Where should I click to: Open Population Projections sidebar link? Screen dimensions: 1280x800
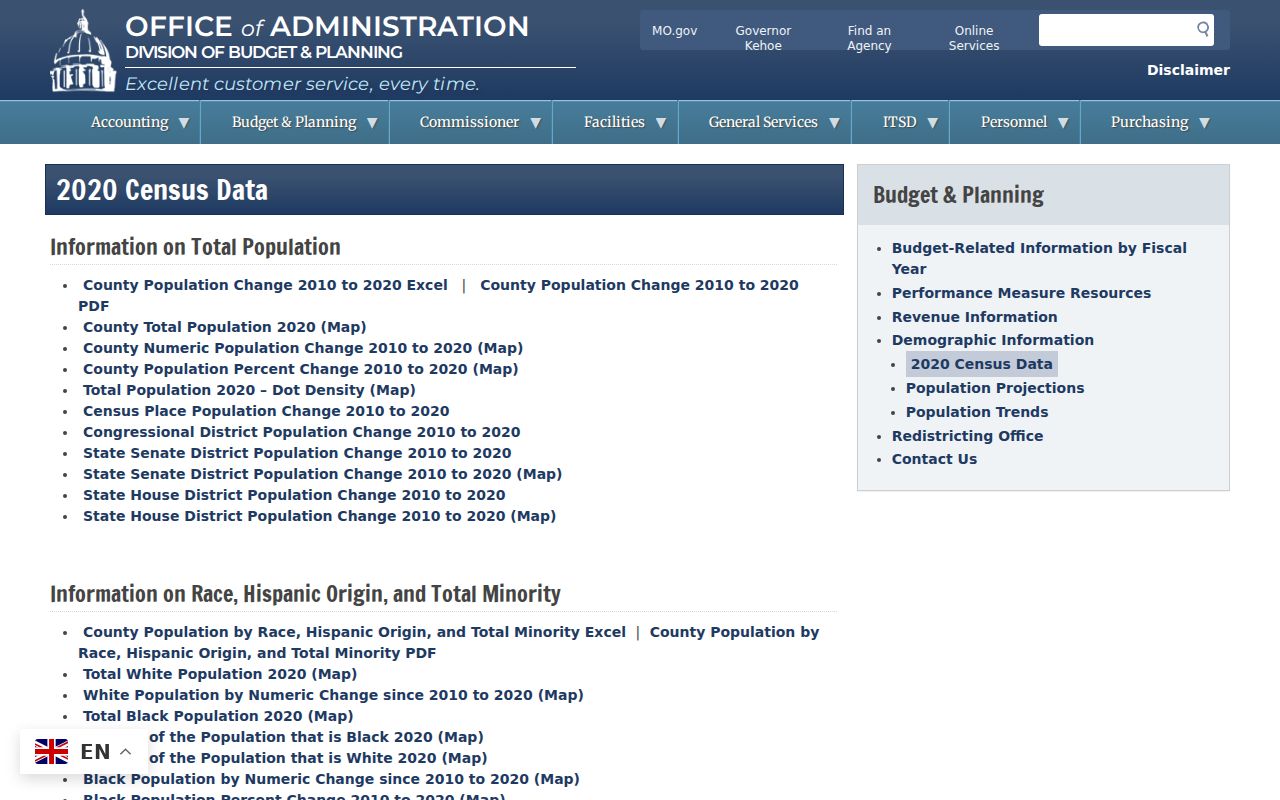click(x=995, y=388)
